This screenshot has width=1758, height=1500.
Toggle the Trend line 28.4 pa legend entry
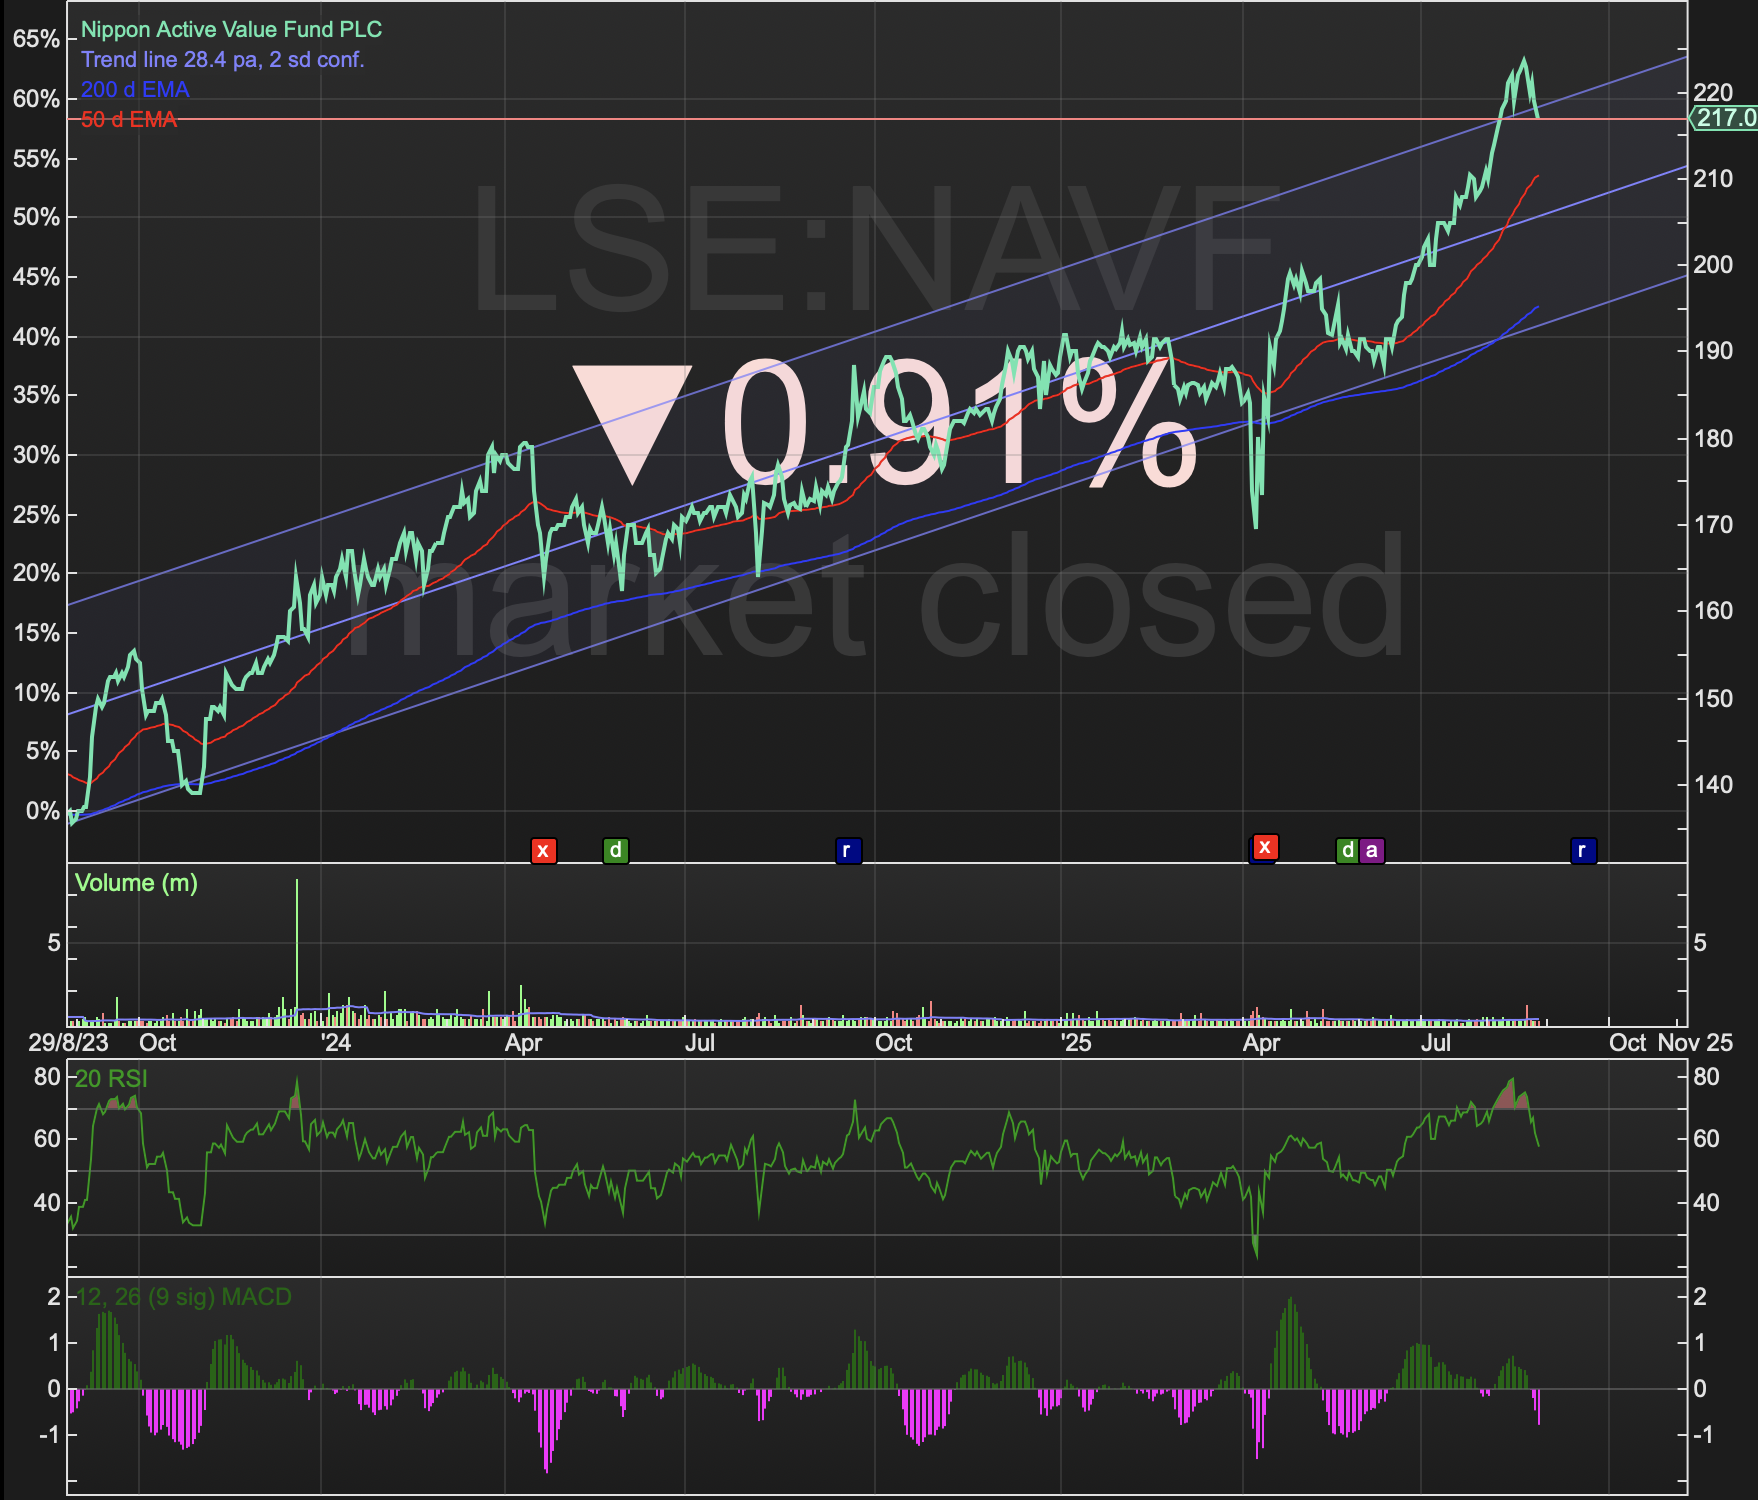[x=223, y=60]
